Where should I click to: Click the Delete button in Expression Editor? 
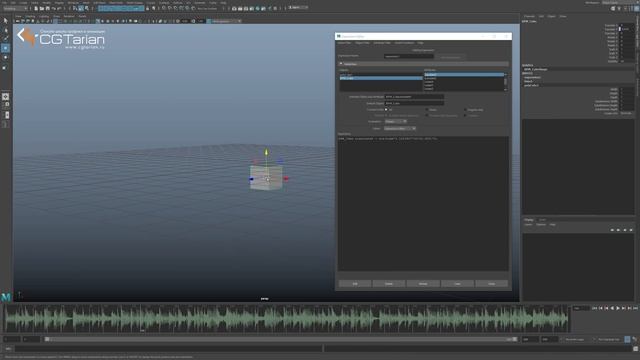point(389,284)
